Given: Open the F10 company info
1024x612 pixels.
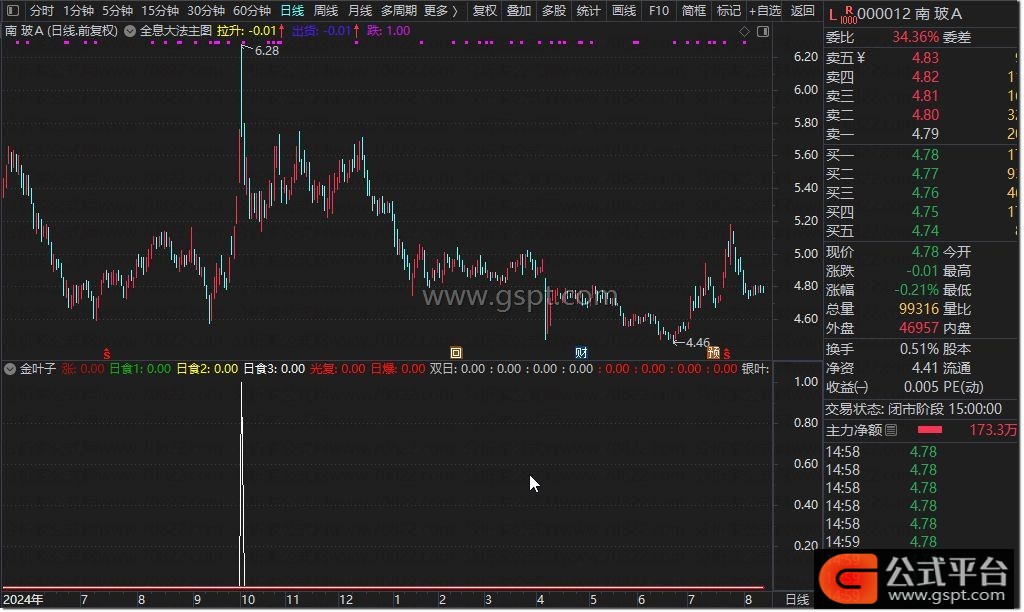Looking at the screenshot, I should [659, 10].
